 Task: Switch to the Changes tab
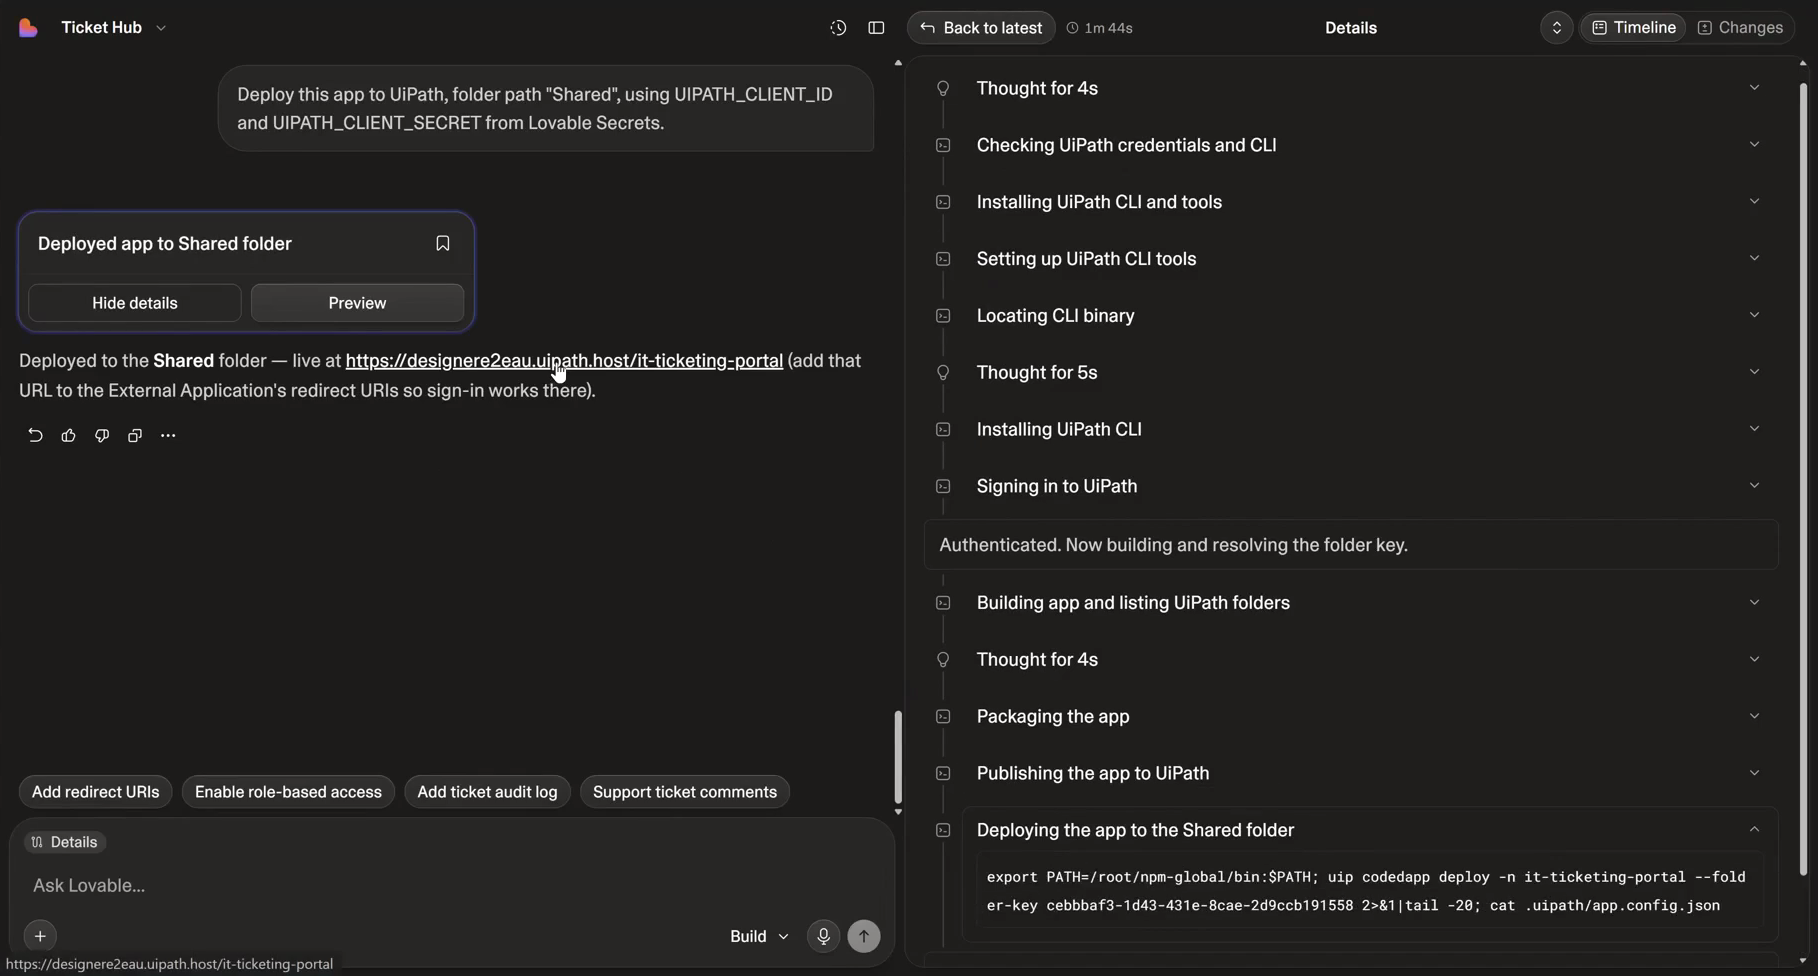point(1740,28)
